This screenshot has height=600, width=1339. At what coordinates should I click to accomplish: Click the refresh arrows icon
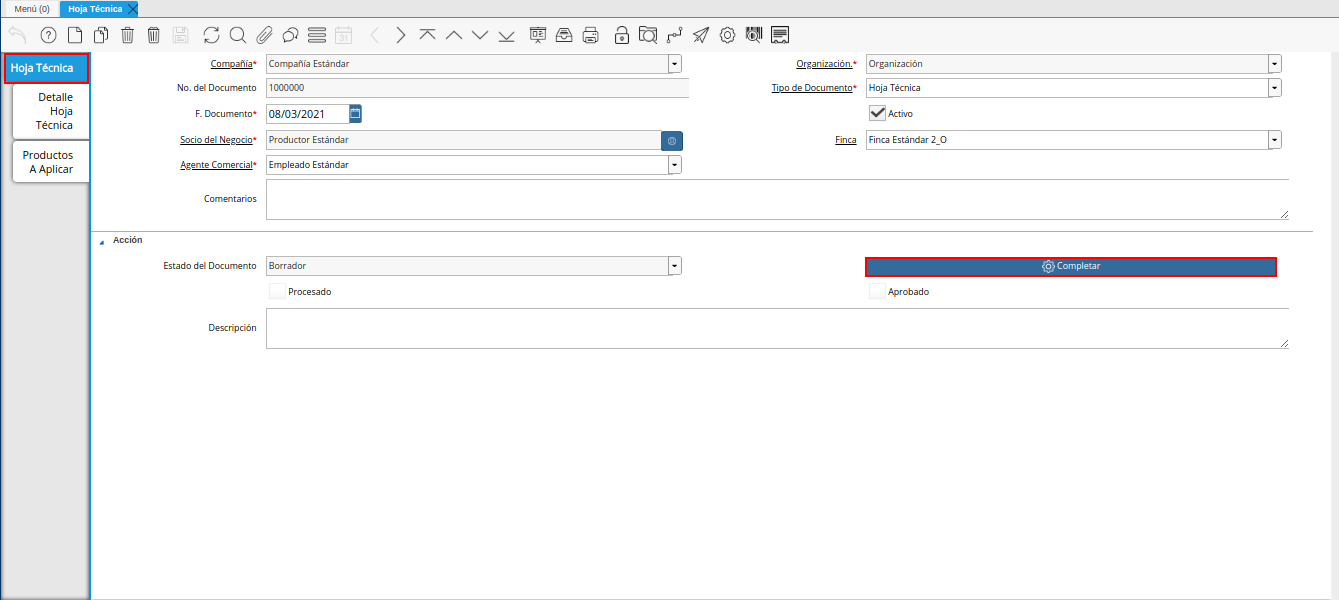[211, 35]
